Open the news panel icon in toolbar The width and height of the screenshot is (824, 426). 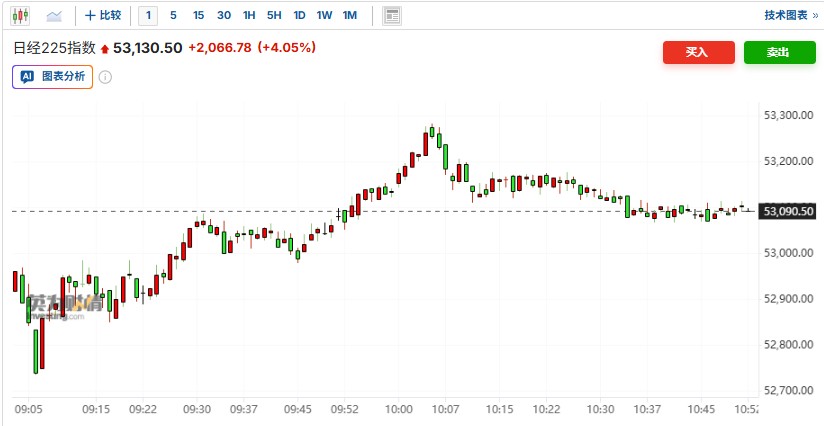coord(392,15)
